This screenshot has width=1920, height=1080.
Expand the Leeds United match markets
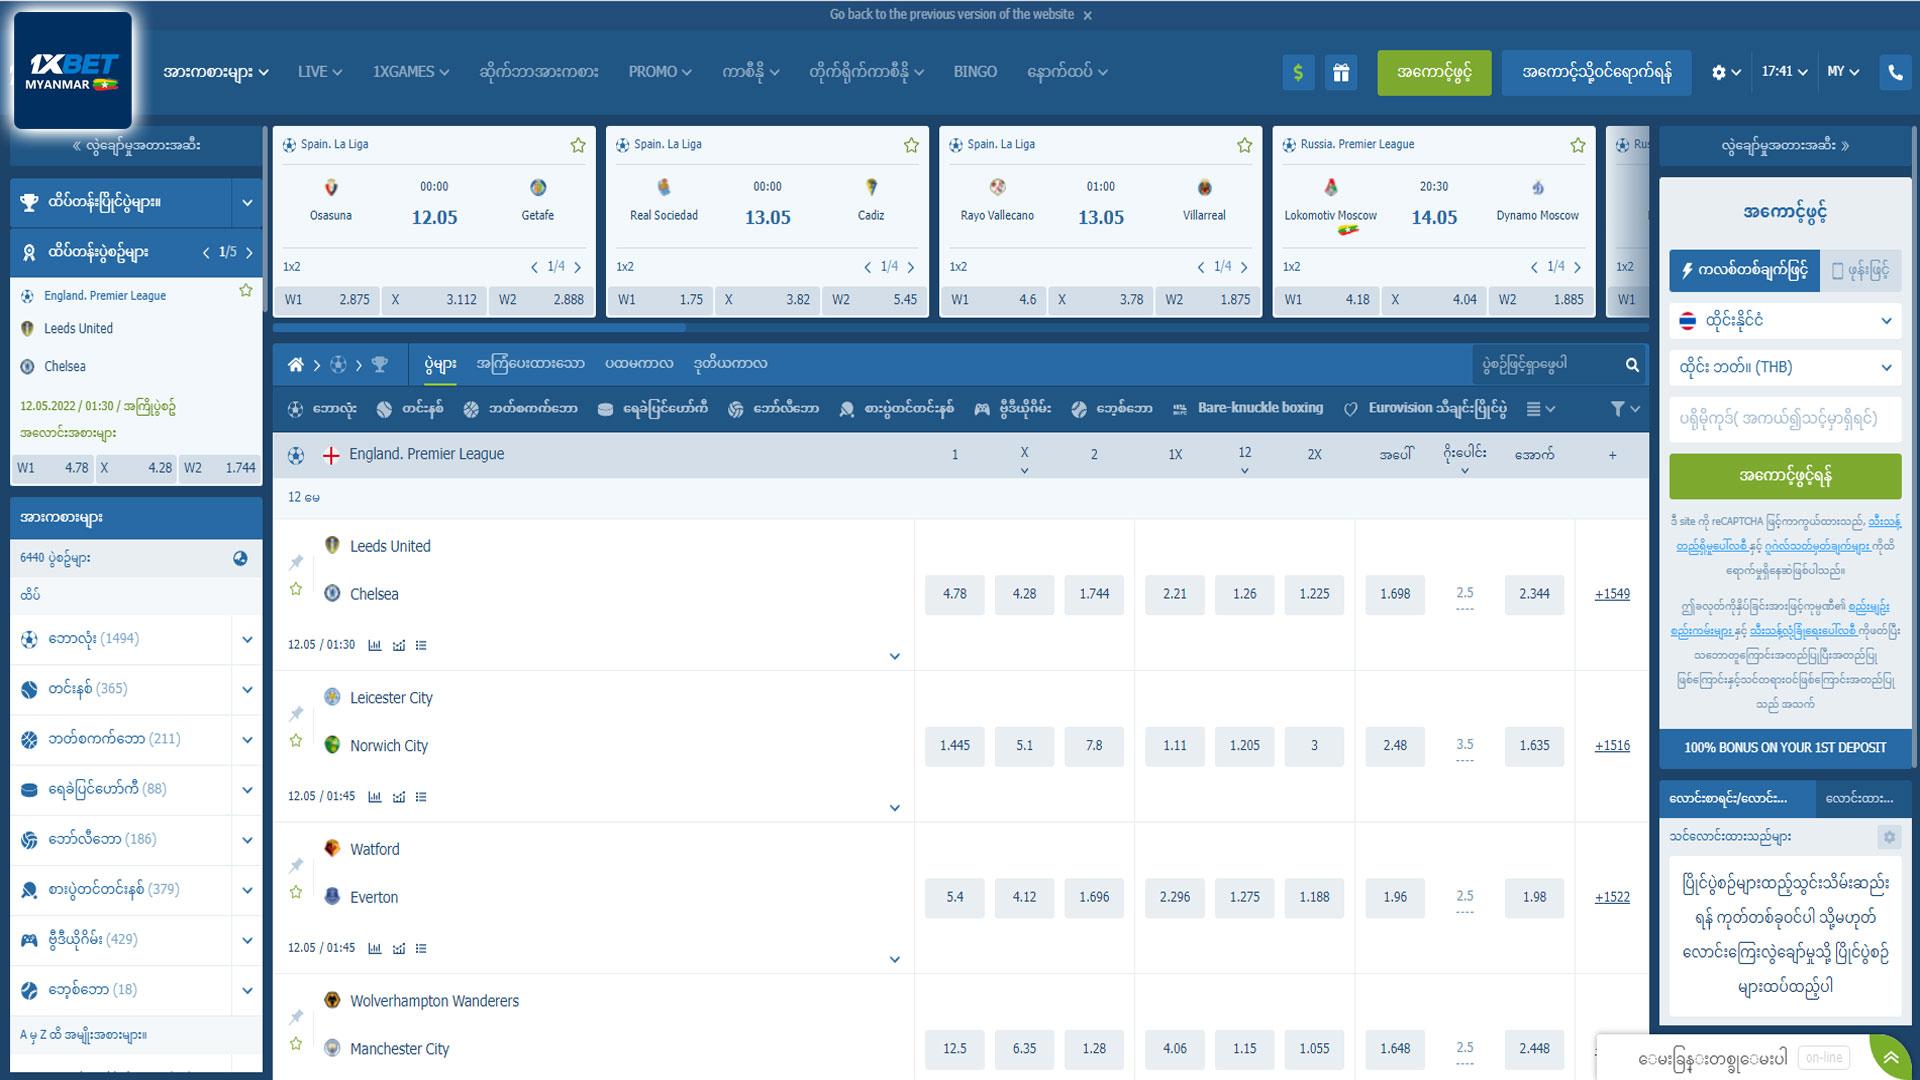(895, 657)
